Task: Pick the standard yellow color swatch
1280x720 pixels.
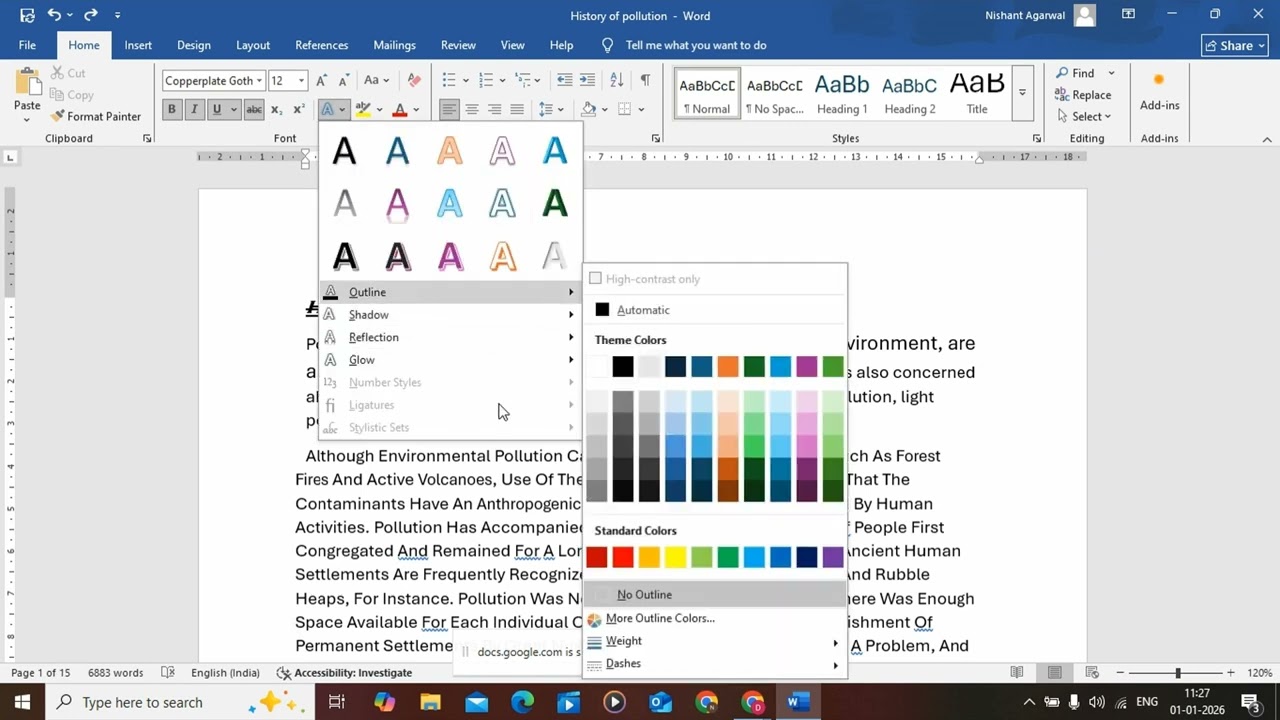Action: [676, 557]
